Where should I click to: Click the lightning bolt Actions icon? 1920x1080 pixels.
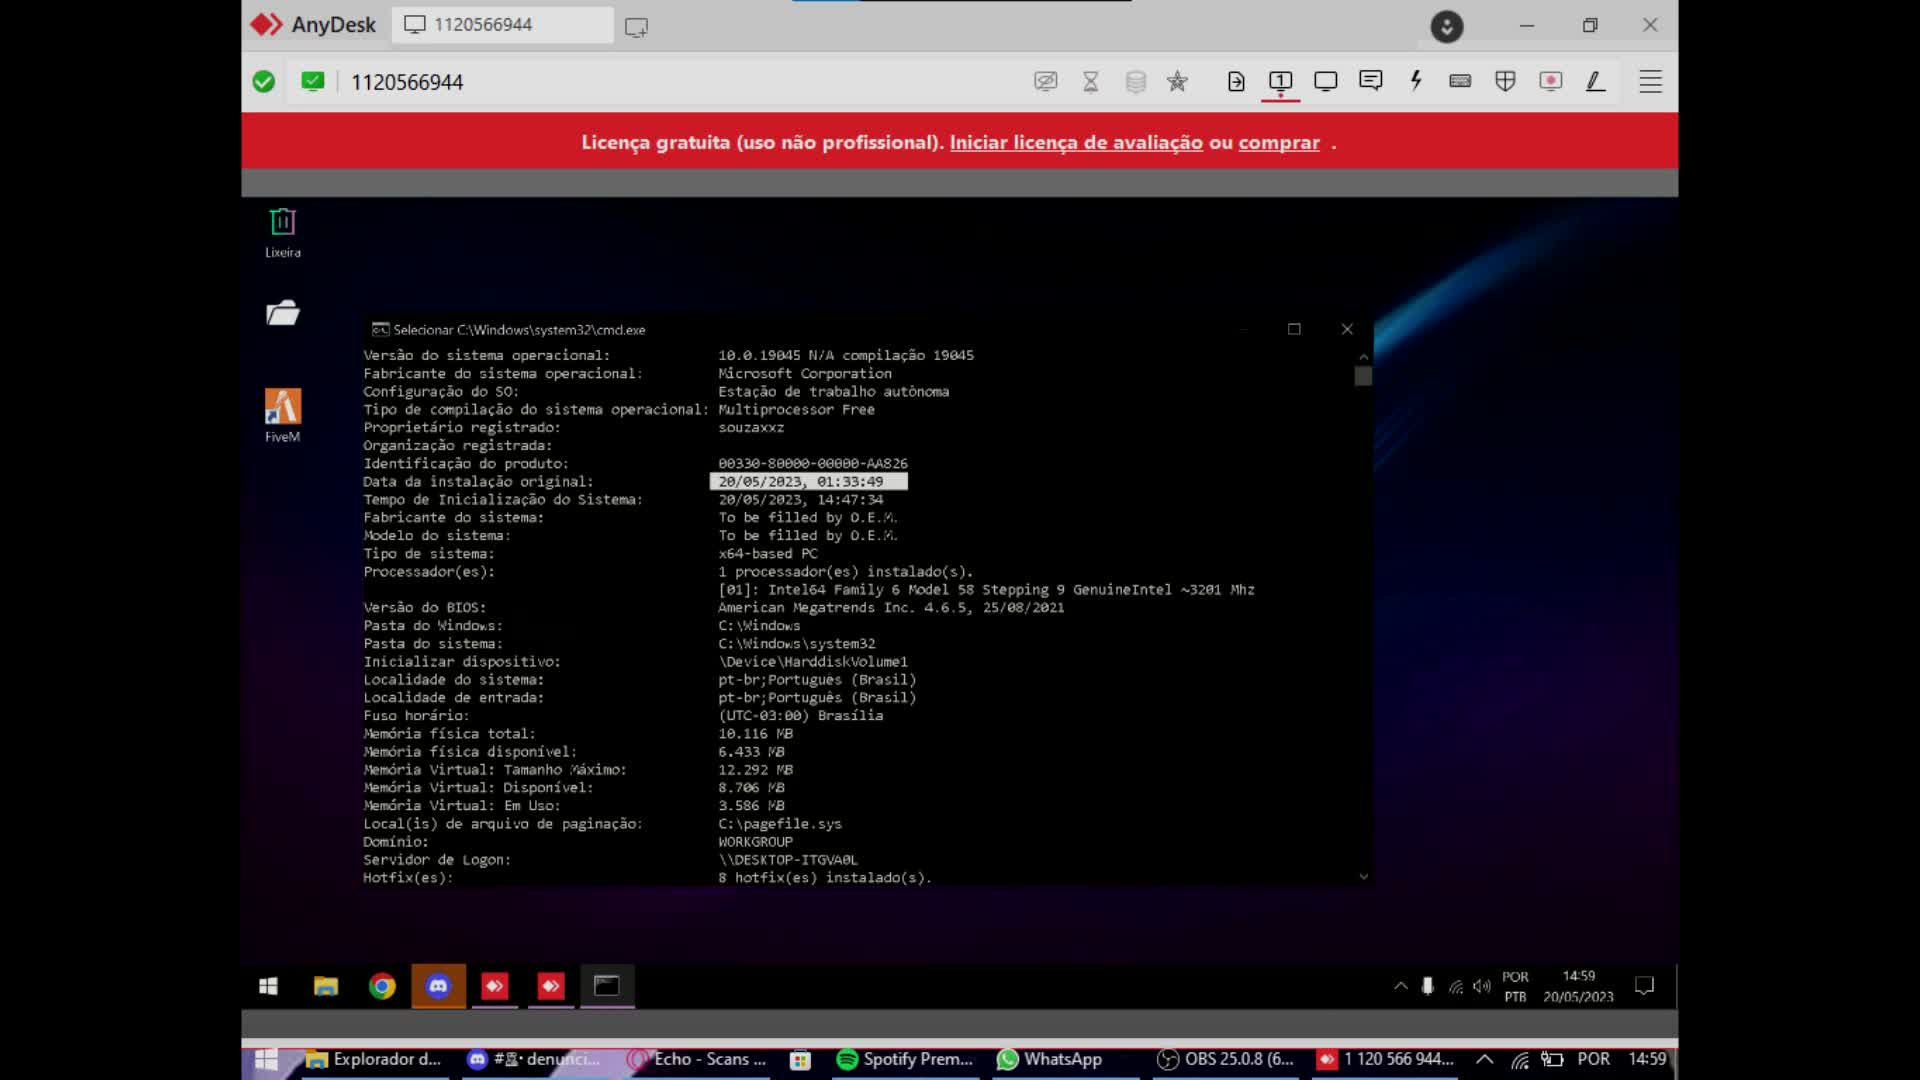[x=1416, y=81]
